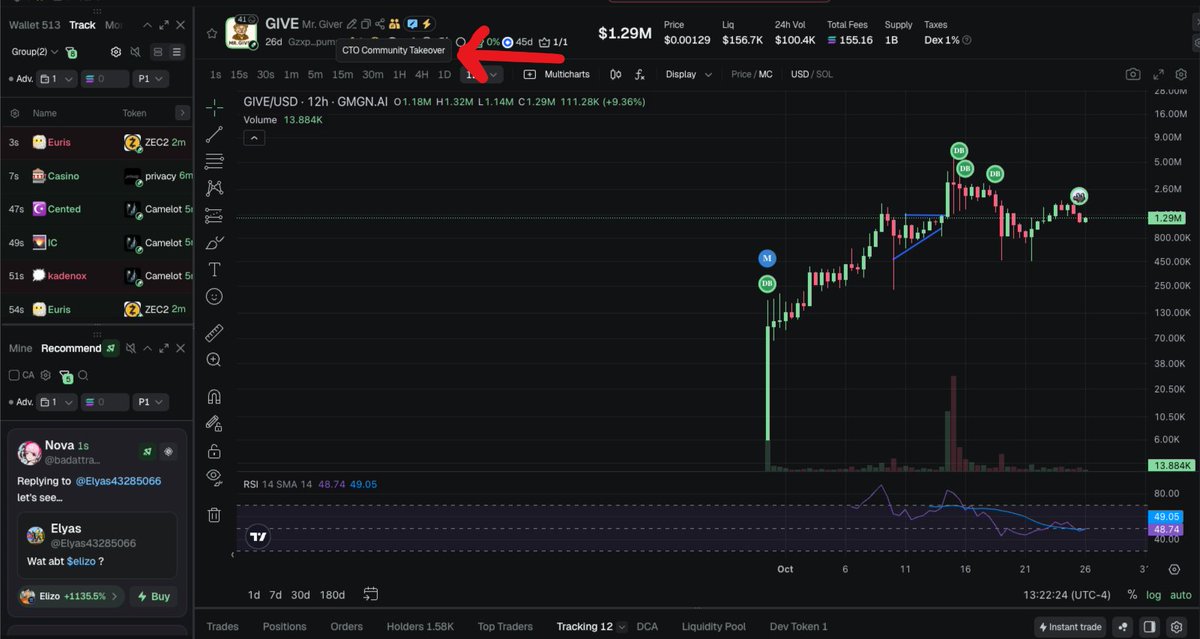
Task: Toggle currency between USD / SOL
Action: (811, 74)
